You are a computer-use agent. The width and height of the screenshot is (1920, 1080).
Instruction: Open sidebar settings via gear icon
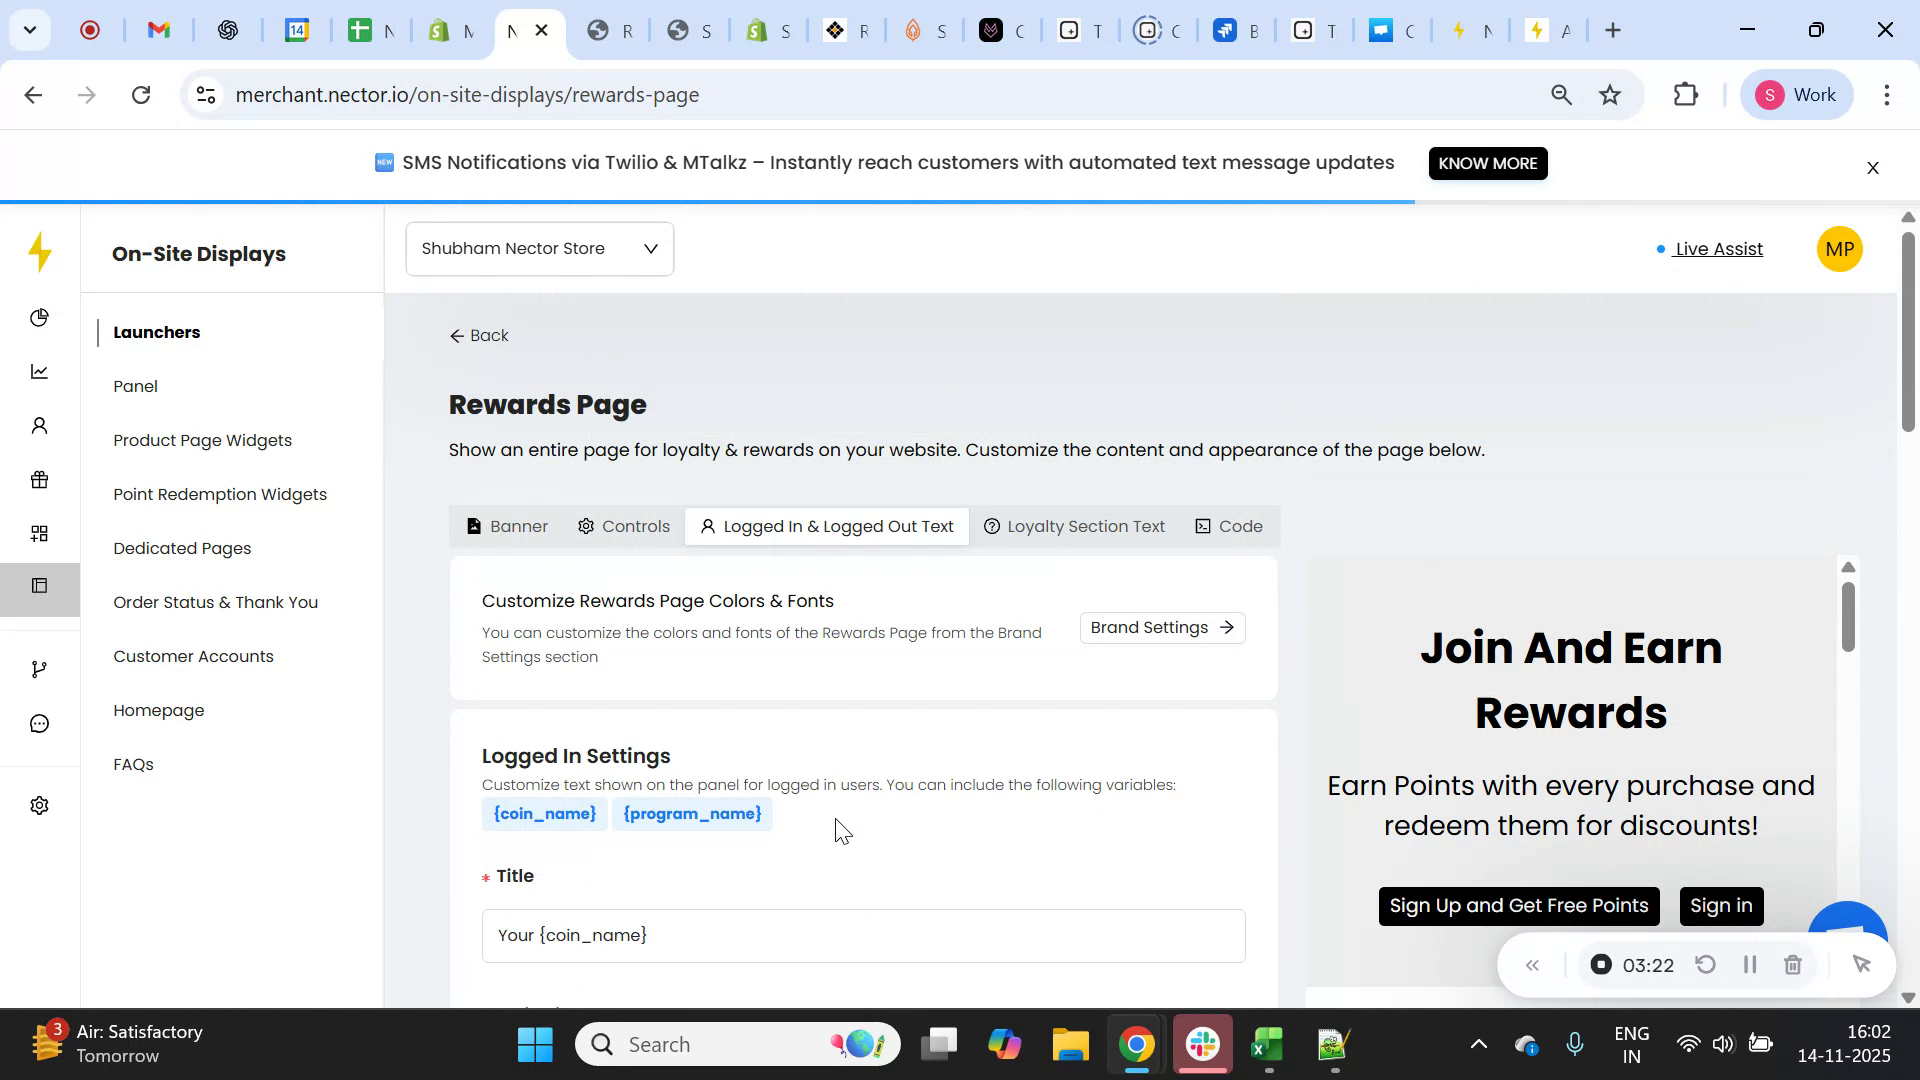[x=40, y=805]
